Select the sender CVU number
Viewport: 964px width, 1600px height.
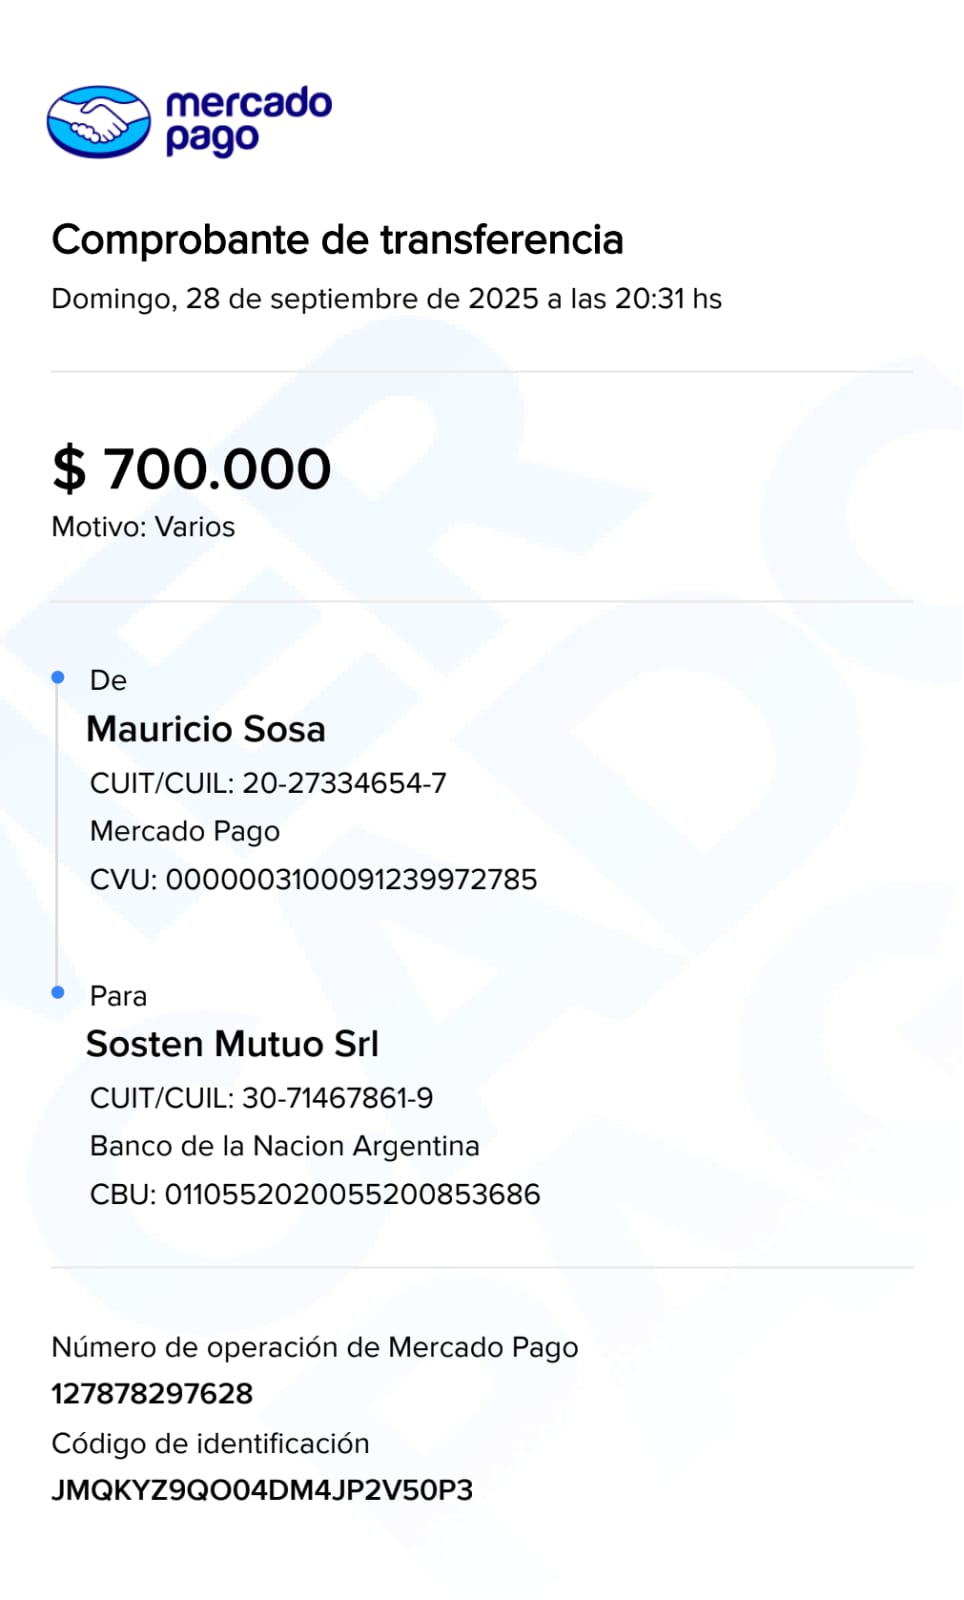[313, 879]
